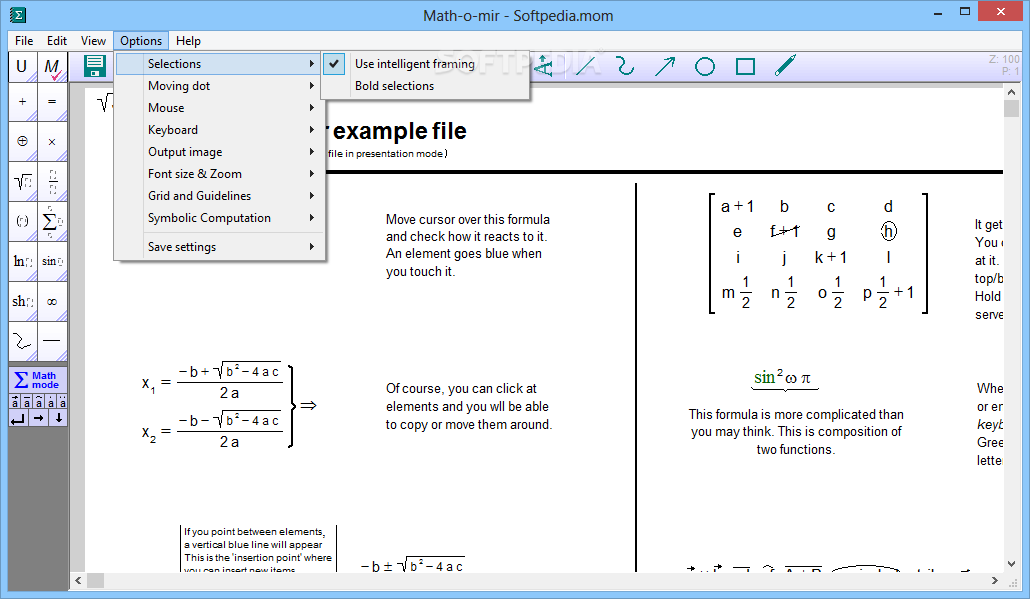Image resolution: width=1030 pixels, height=599 pixels.
Task: Select the horizontal line keypad button
Action: point(52,342)
